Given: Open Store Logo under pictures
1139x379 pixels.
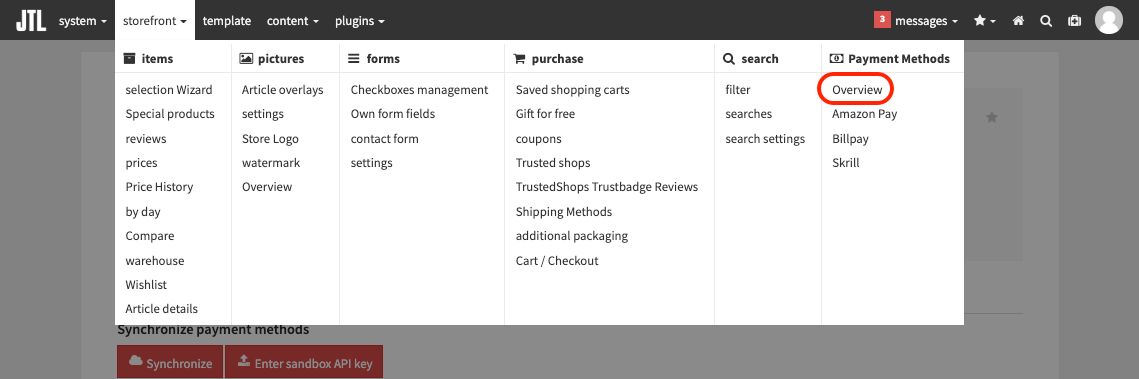Looking at the screenshot, I should click(x=270, y=139).
